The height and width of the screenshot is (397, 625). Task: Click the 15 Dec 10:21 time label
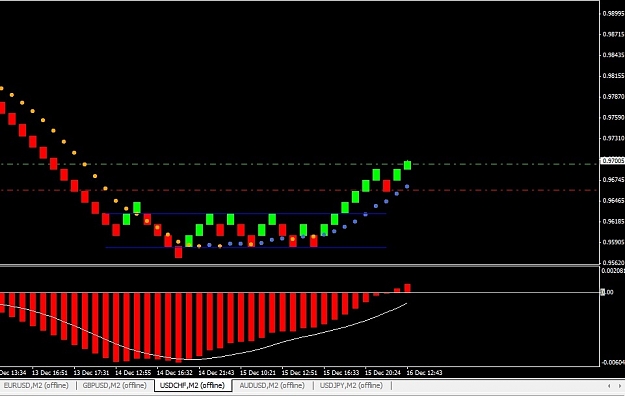coord(258,373)
